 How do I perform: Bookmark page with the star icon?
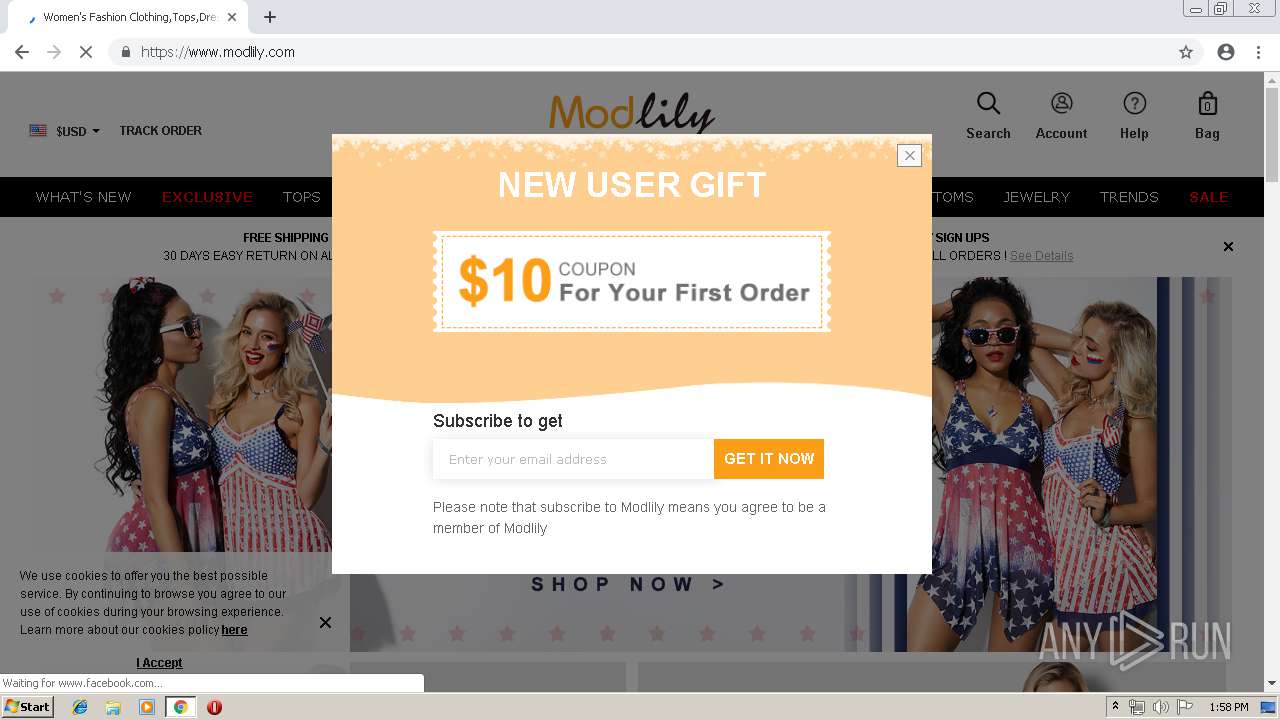[1186, 52]
